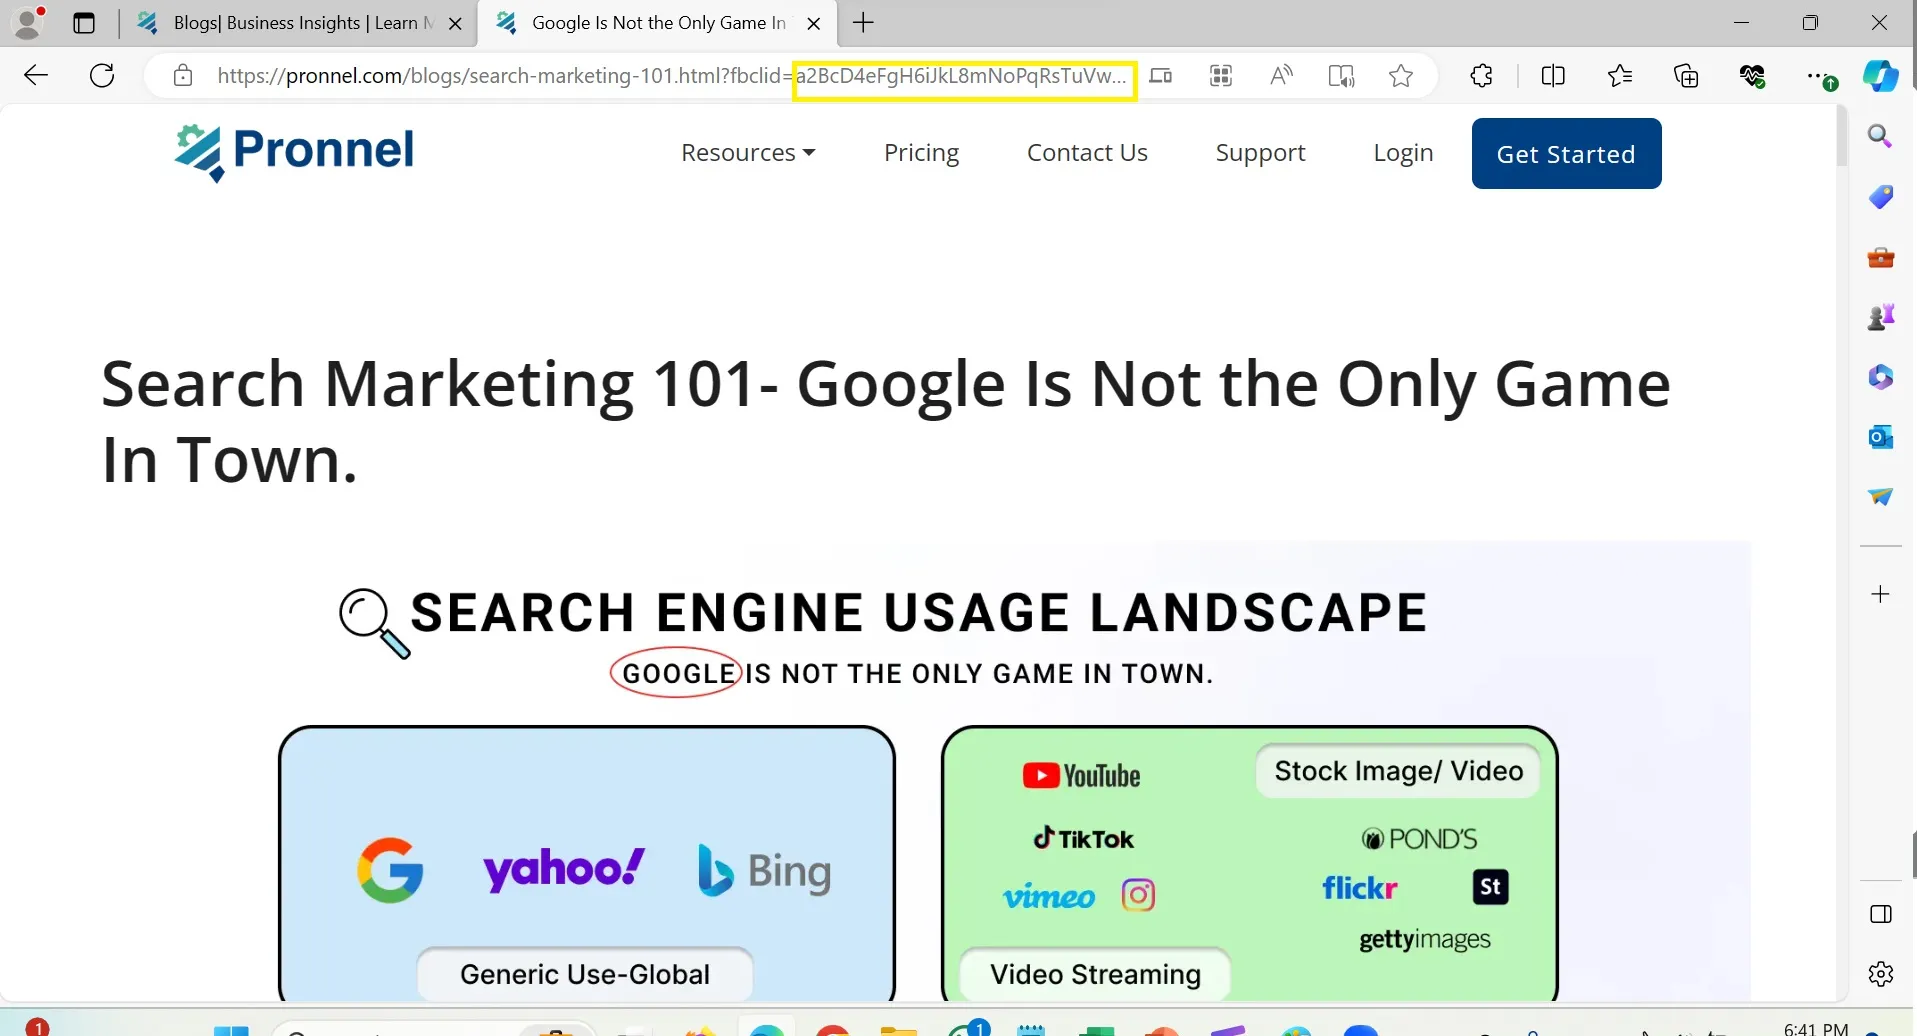This screenshot has height=1036, width=1917.
Task: Click the YouTube logo in infographic
Action: pos(1081,776)
